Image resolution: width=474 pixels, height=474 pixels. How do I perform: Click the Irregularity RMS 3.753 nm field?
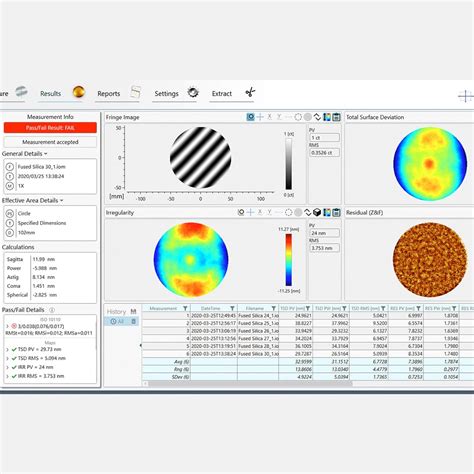pyautogui.click(x=324, y=248)
